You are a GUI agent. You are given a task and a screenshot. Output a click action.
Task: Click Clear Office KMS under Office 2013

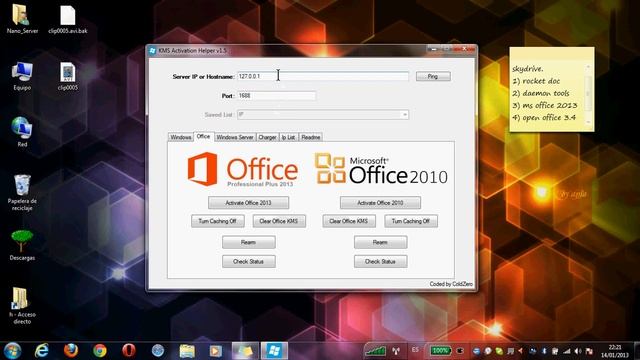tap(279, 221)
